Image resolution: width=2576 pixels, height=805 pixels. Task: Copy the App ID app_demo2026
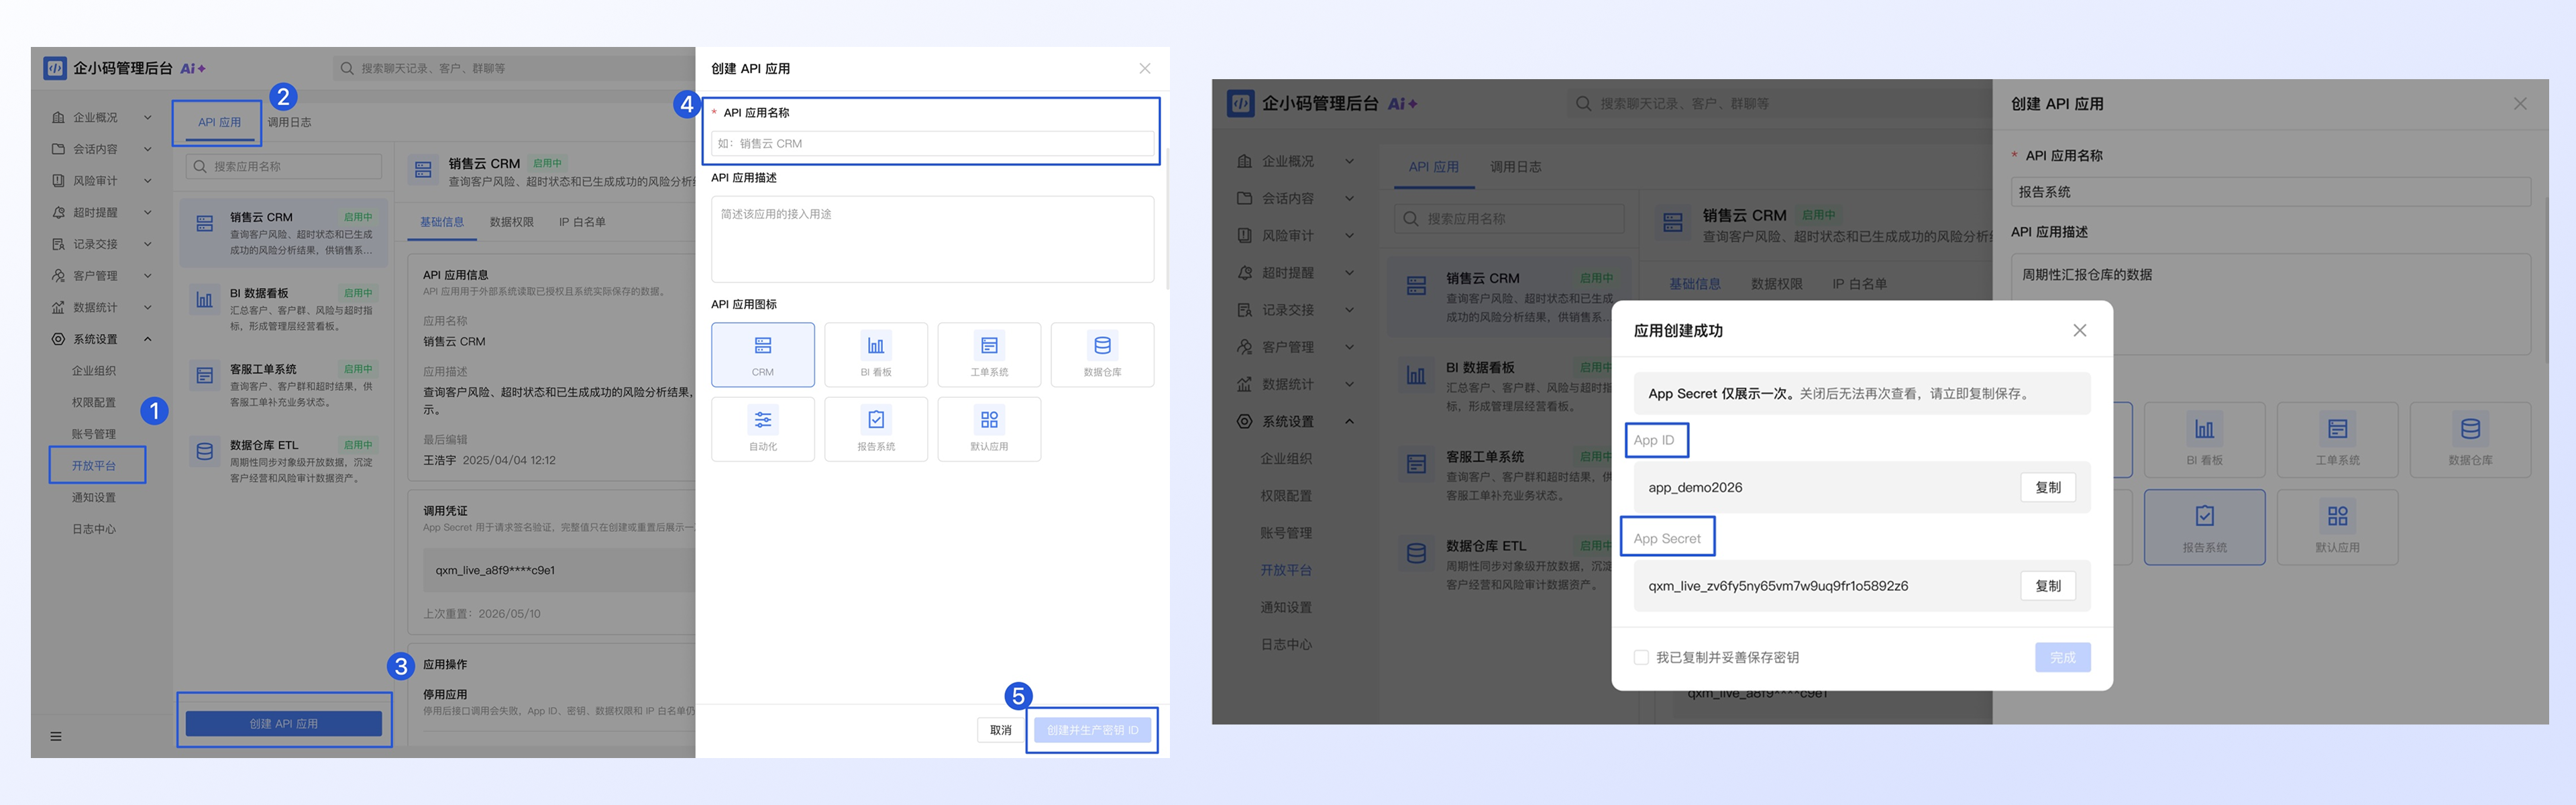click(x=2048, y=487)
